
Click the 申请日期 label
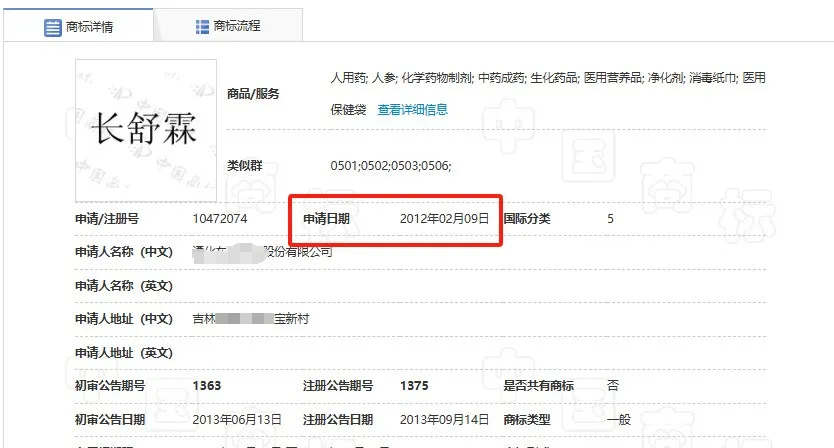click(x=326, y=219)
